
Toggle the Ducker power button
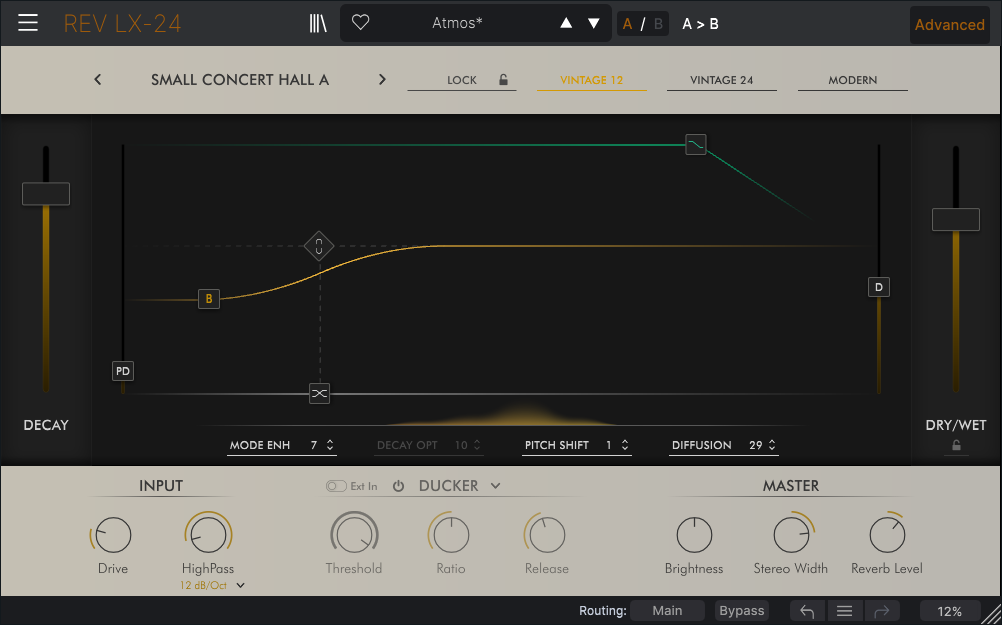(398, 486)
